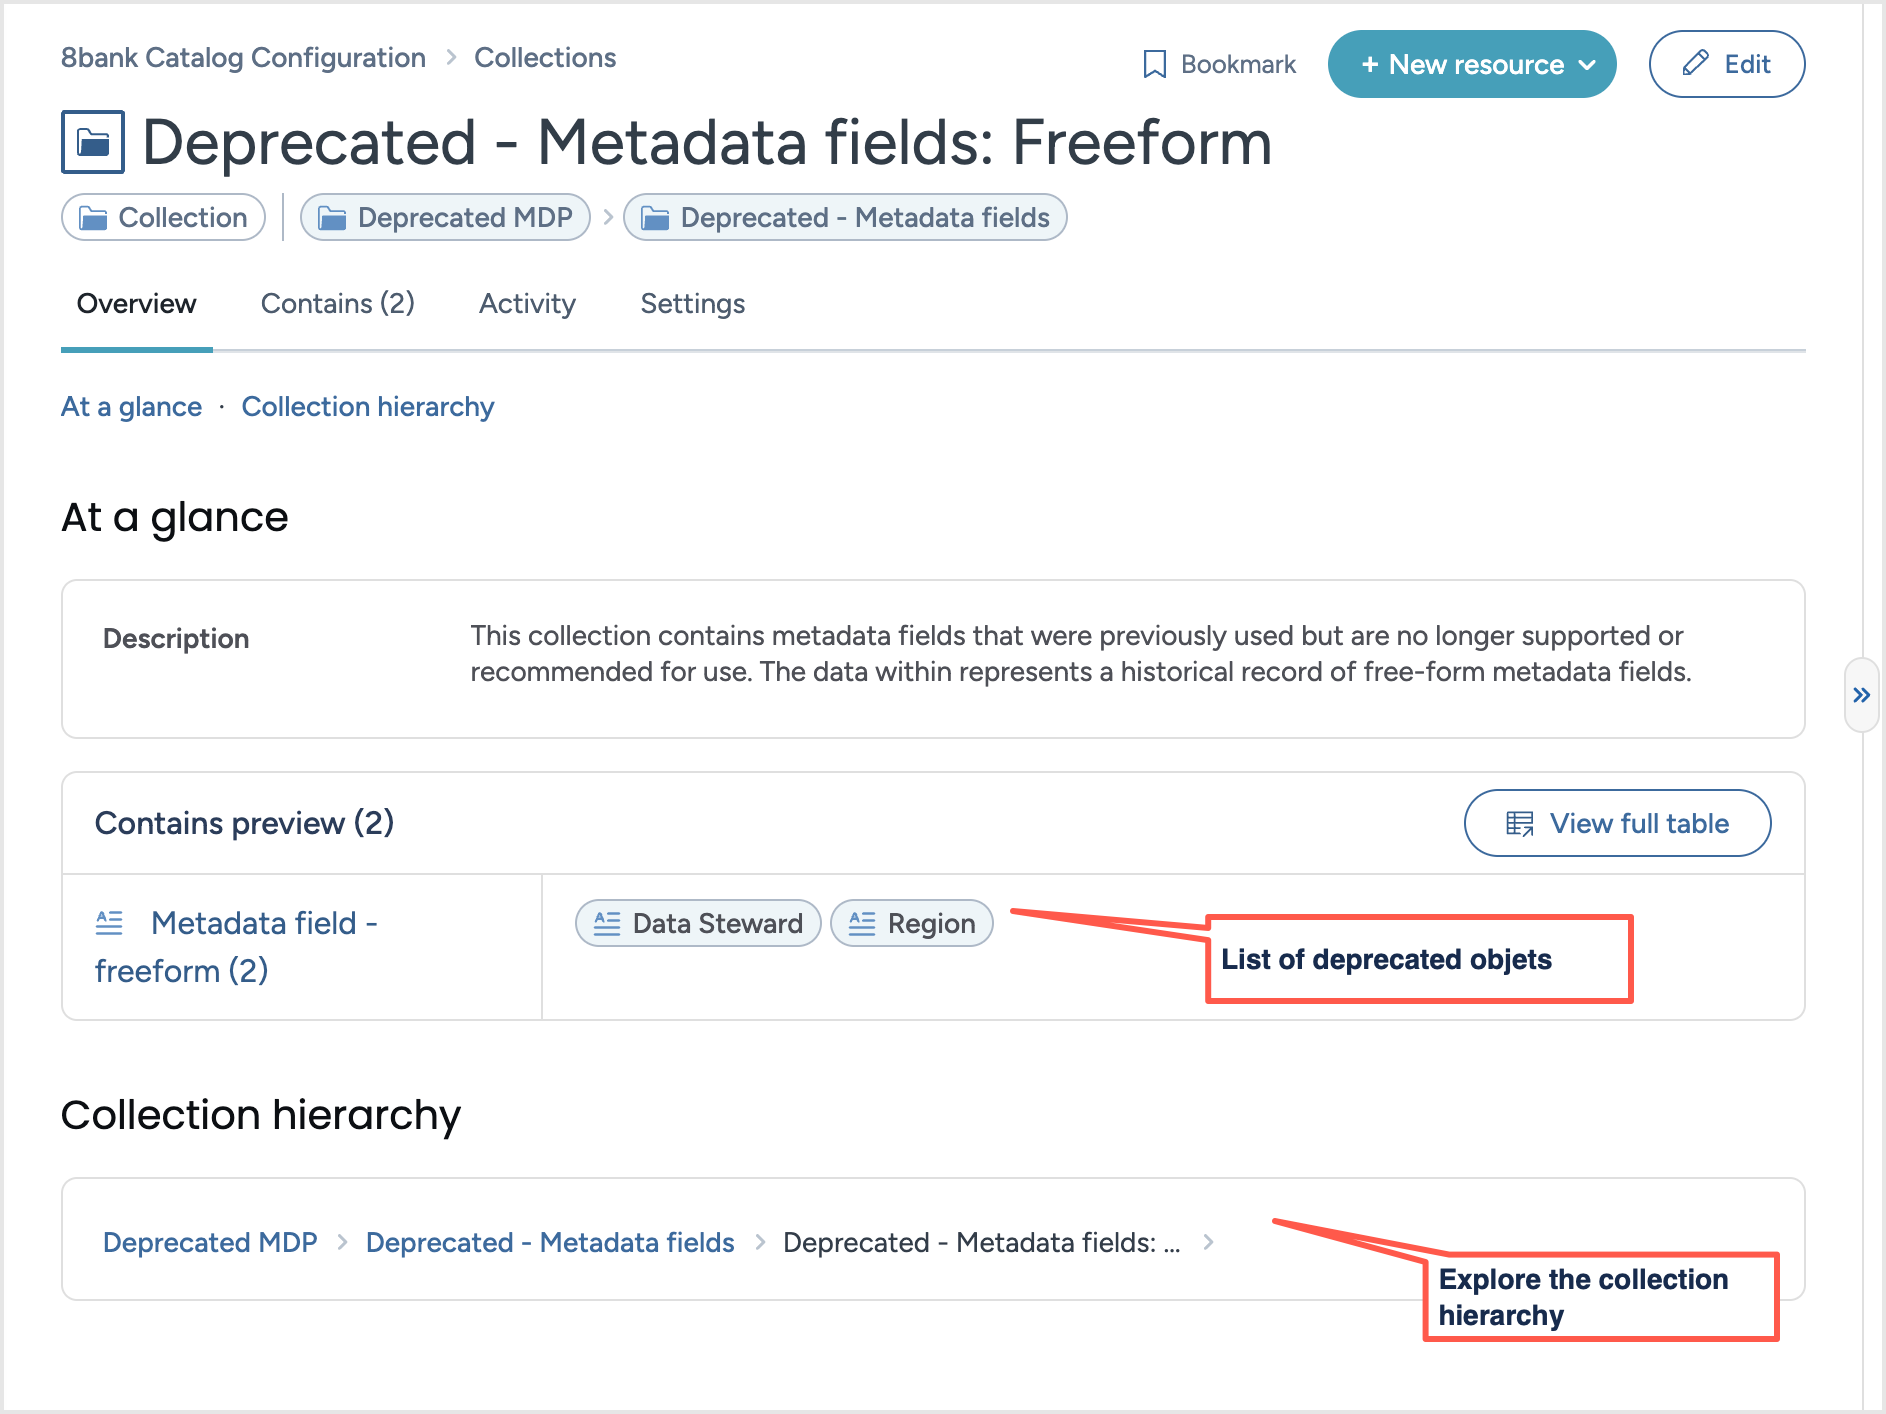The height and width of the screenshot is (1414, 1886).
Task: Click the pencil icon on Edit
Action: coord(1695,64)
